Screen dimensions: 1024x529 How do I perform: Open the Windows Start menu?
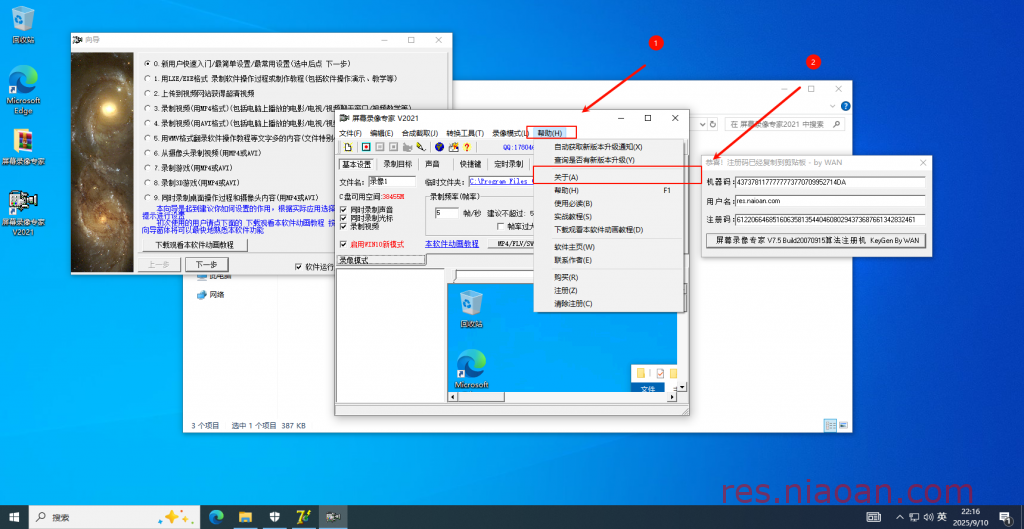(x=14, y=517)
